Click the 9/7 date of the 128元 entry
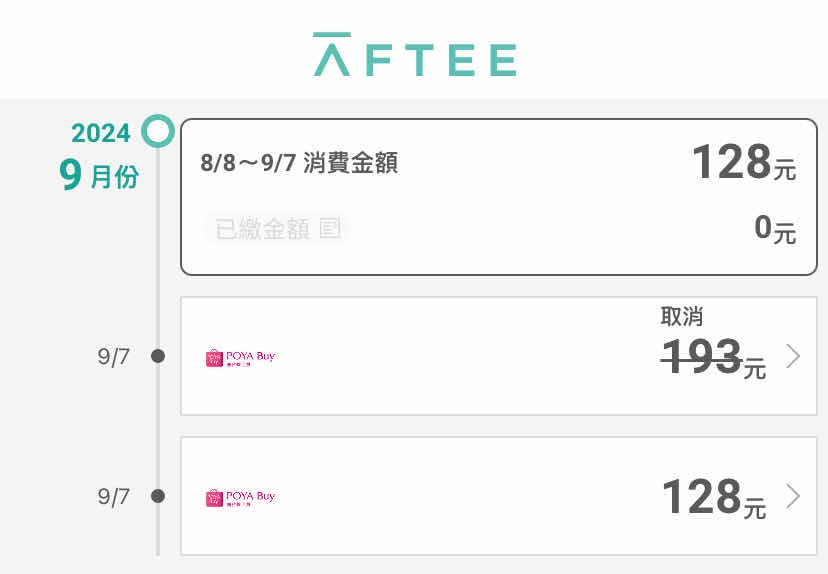828x574 pixels. click(114, 497)
